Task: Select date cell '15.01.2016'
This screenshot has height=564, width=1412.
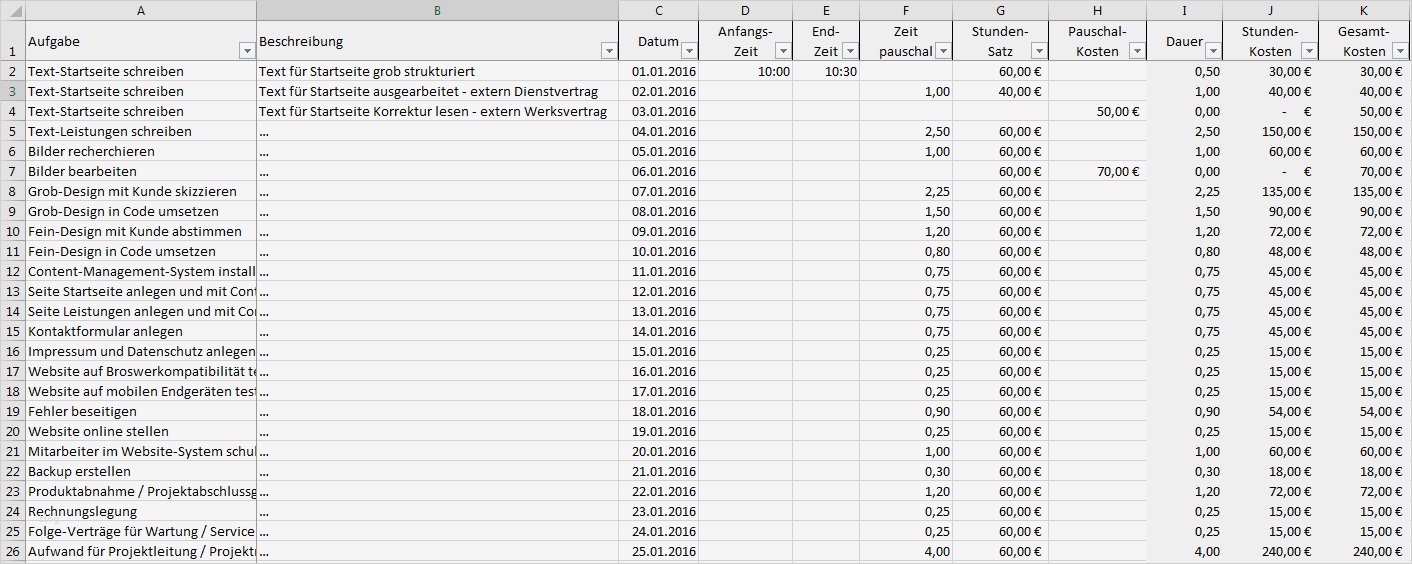Action: (659, 351)
